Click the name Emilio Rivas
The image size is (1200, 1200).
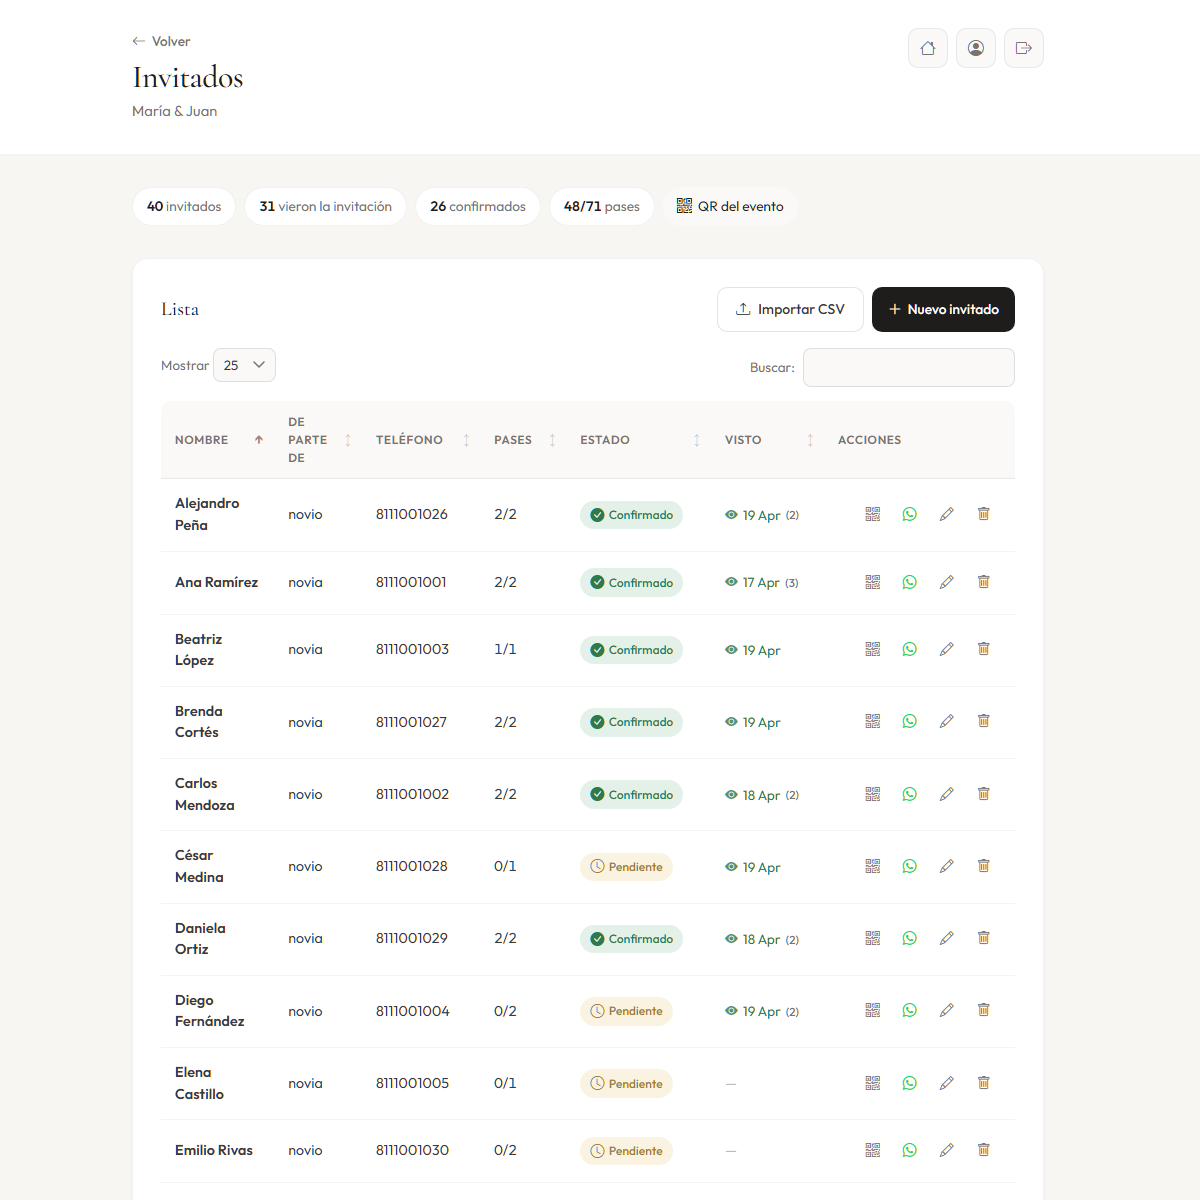[x=214, y=1150]
